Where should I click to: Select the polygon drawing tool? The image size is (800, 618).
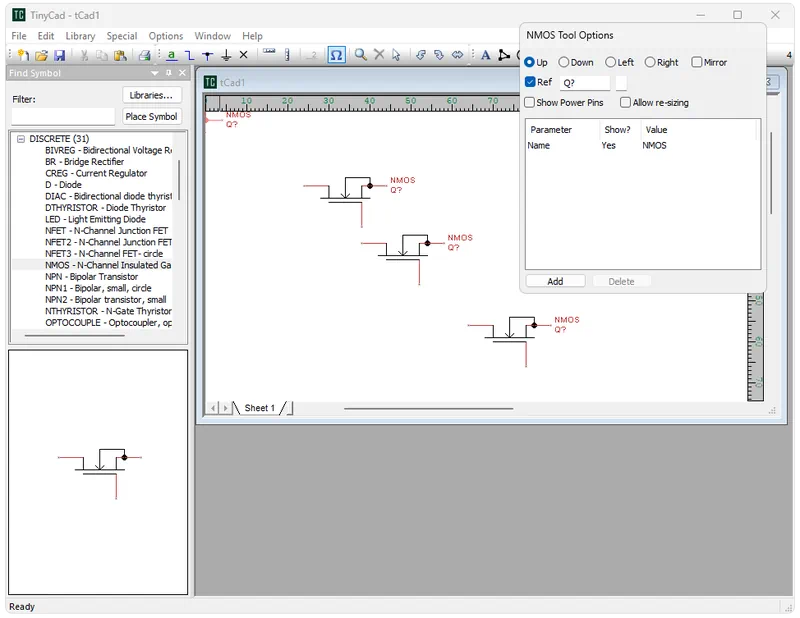pos(504,55)
